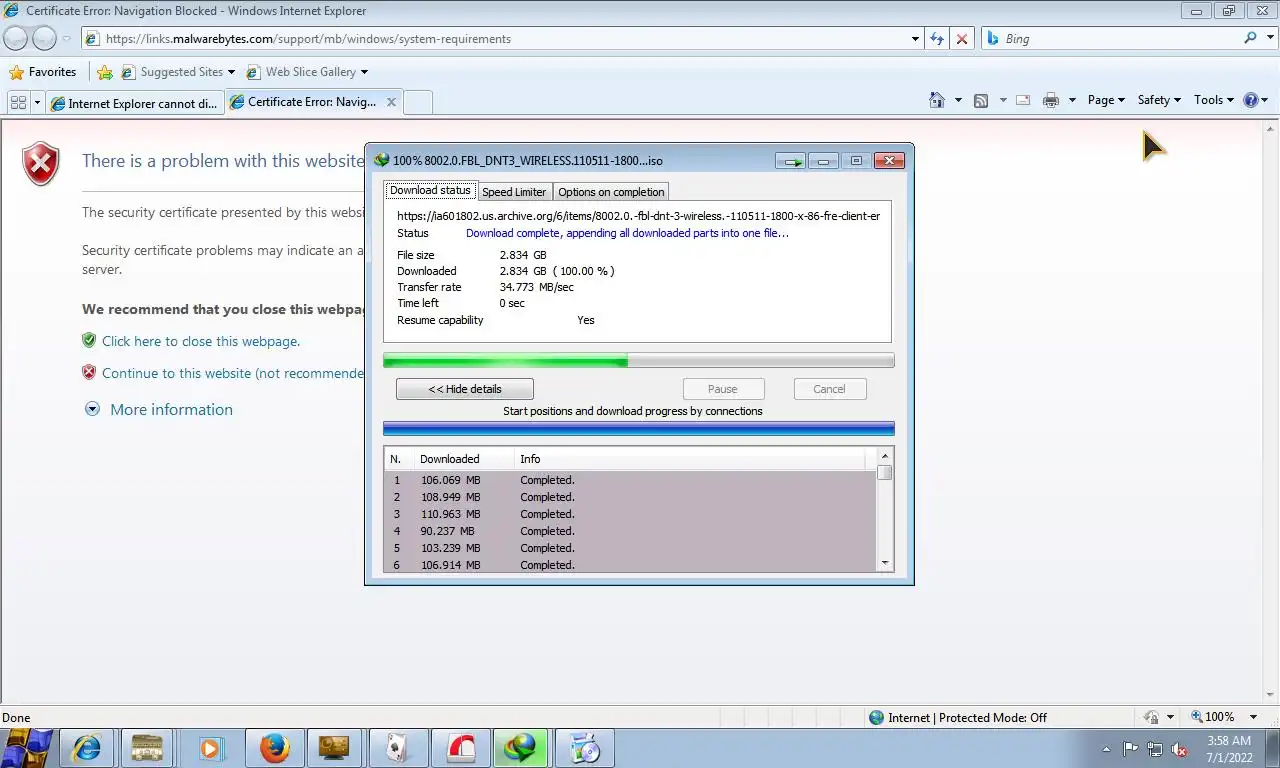The image size is (1280, 768).
Task: Switch to the Download status tab
Action: (430, 190)
